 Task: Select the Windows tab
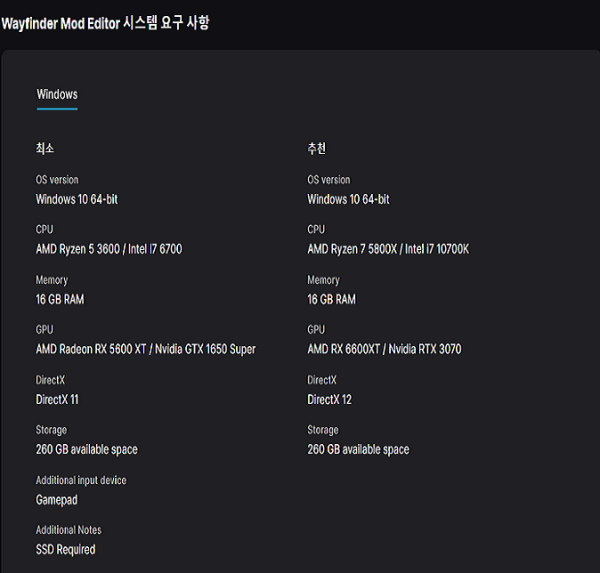point(57,94)
